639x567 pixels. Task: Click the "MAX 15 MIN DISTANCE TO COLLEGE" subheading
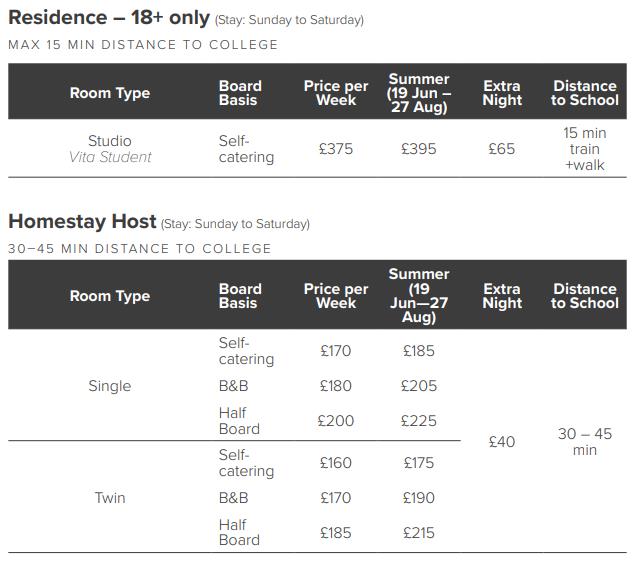[143, 45]
